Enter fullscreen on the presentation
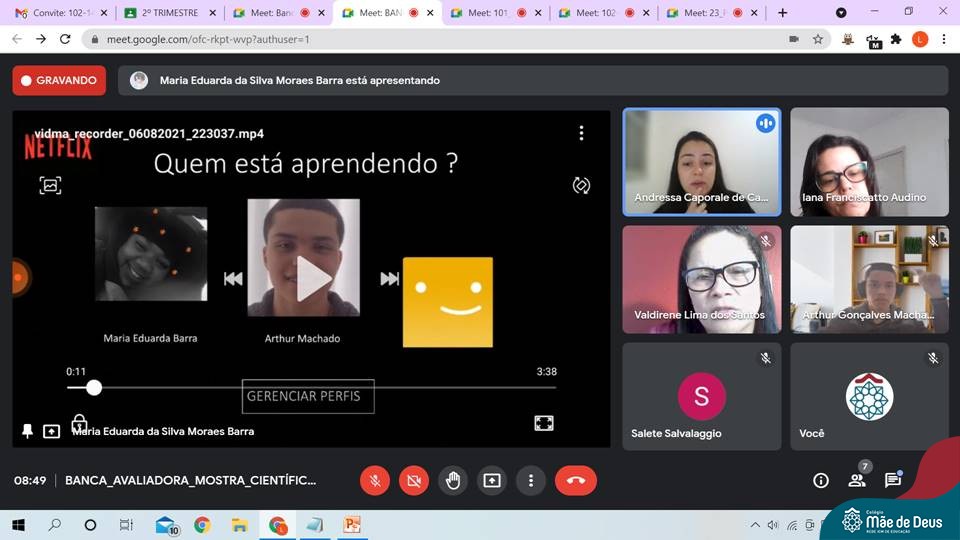This screenshot has height=540, width=960. (544, 423)
